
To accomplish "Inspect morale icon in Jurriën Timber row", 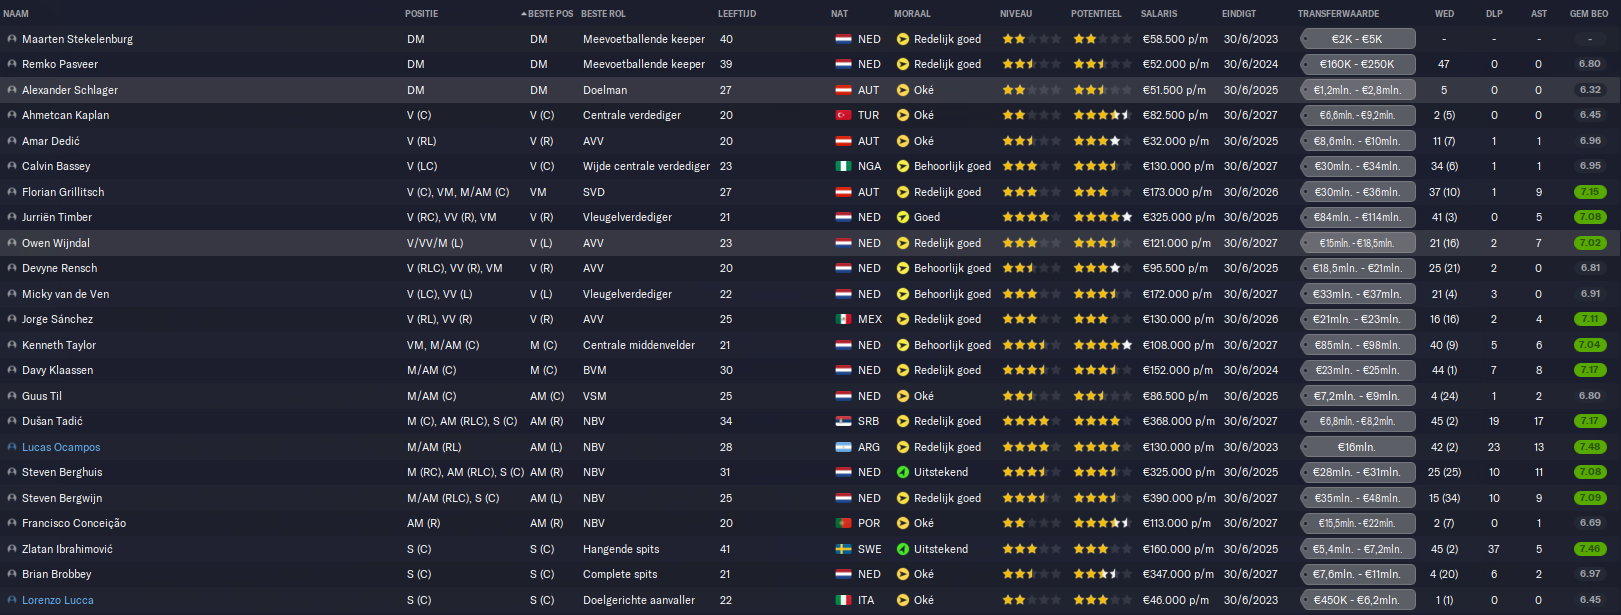I will pyautogui.click(x=903, y=217).
